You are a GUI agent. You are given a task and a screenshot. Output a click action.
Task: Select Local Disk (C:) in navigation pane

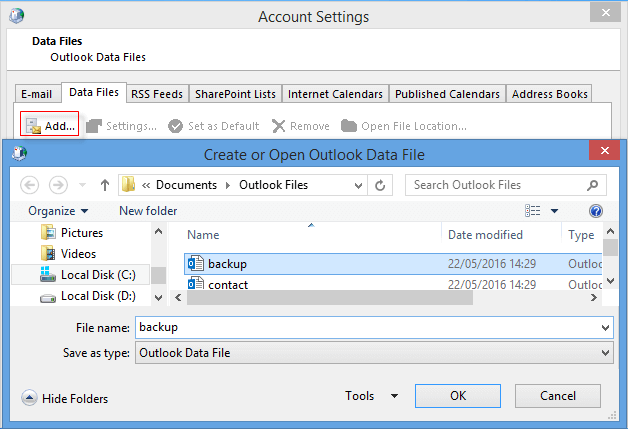point(80,275)
